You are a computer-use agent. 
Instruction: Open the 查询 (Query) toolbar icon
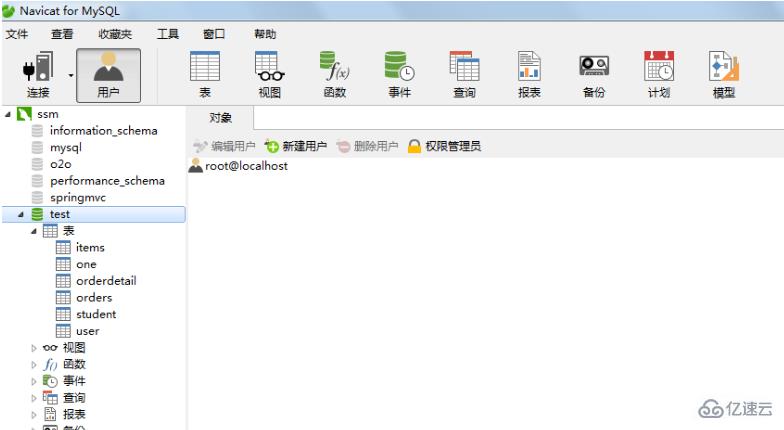coord(464,74)
